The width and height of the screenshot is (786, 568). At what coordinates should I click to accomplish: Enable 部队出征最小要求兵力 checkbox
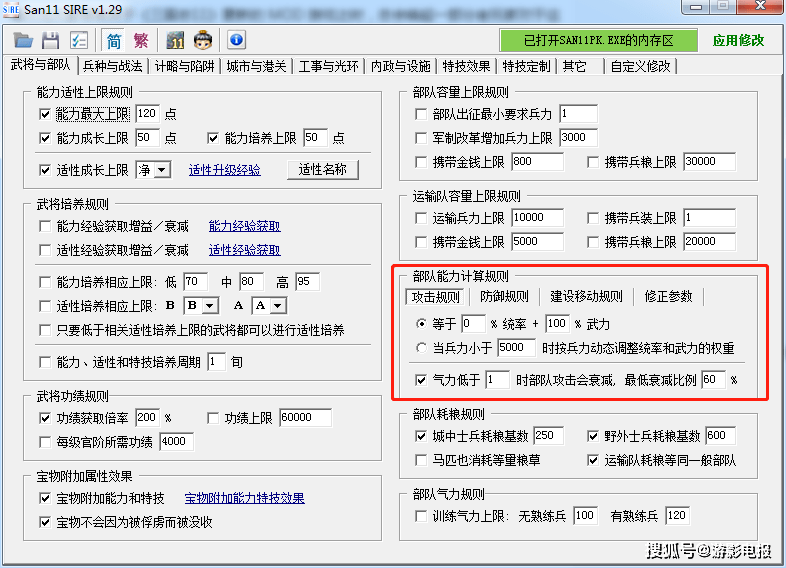pos(421,114)
